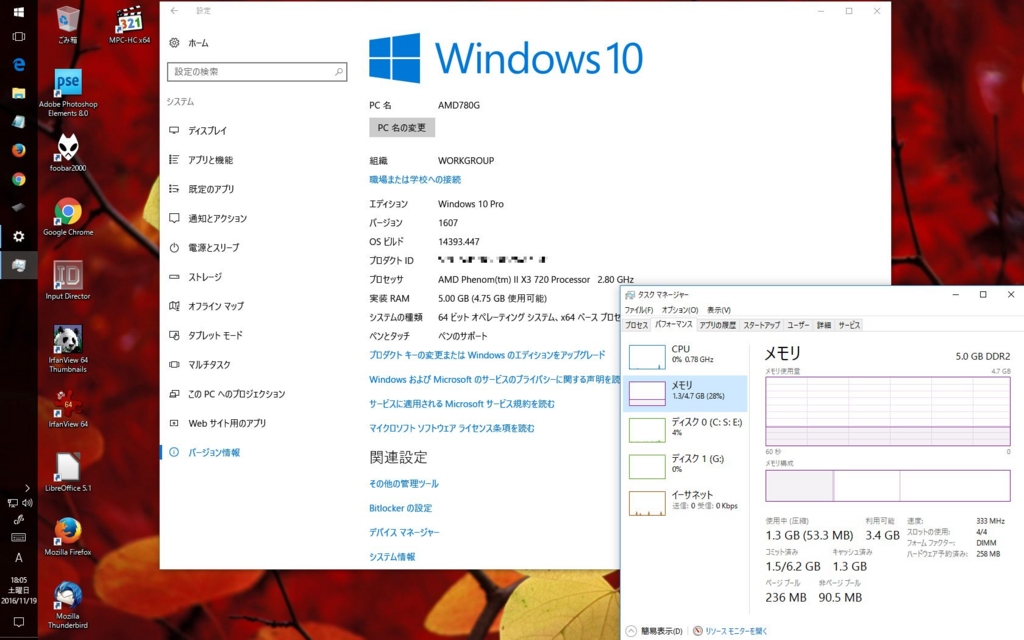Switch to the アプリの履歴 tab

(717, 325)
